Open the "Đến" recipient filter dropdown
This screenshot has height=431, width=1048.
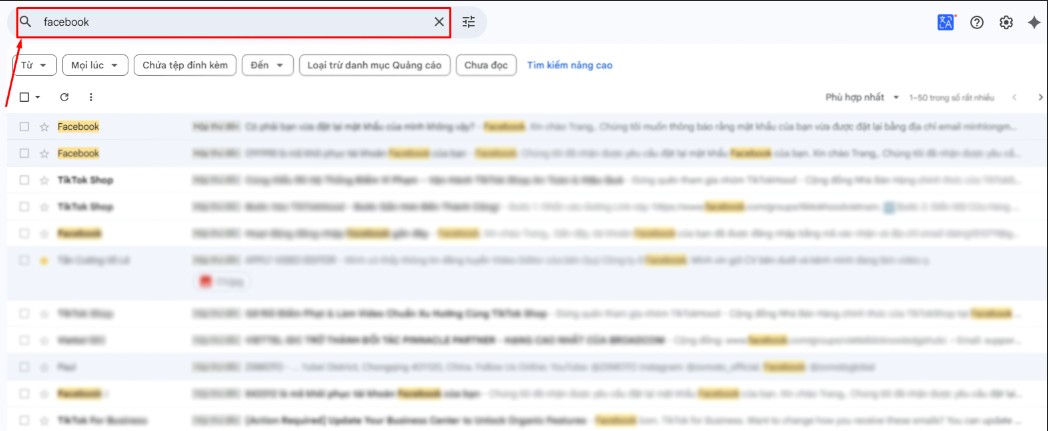tap(267, 65)
